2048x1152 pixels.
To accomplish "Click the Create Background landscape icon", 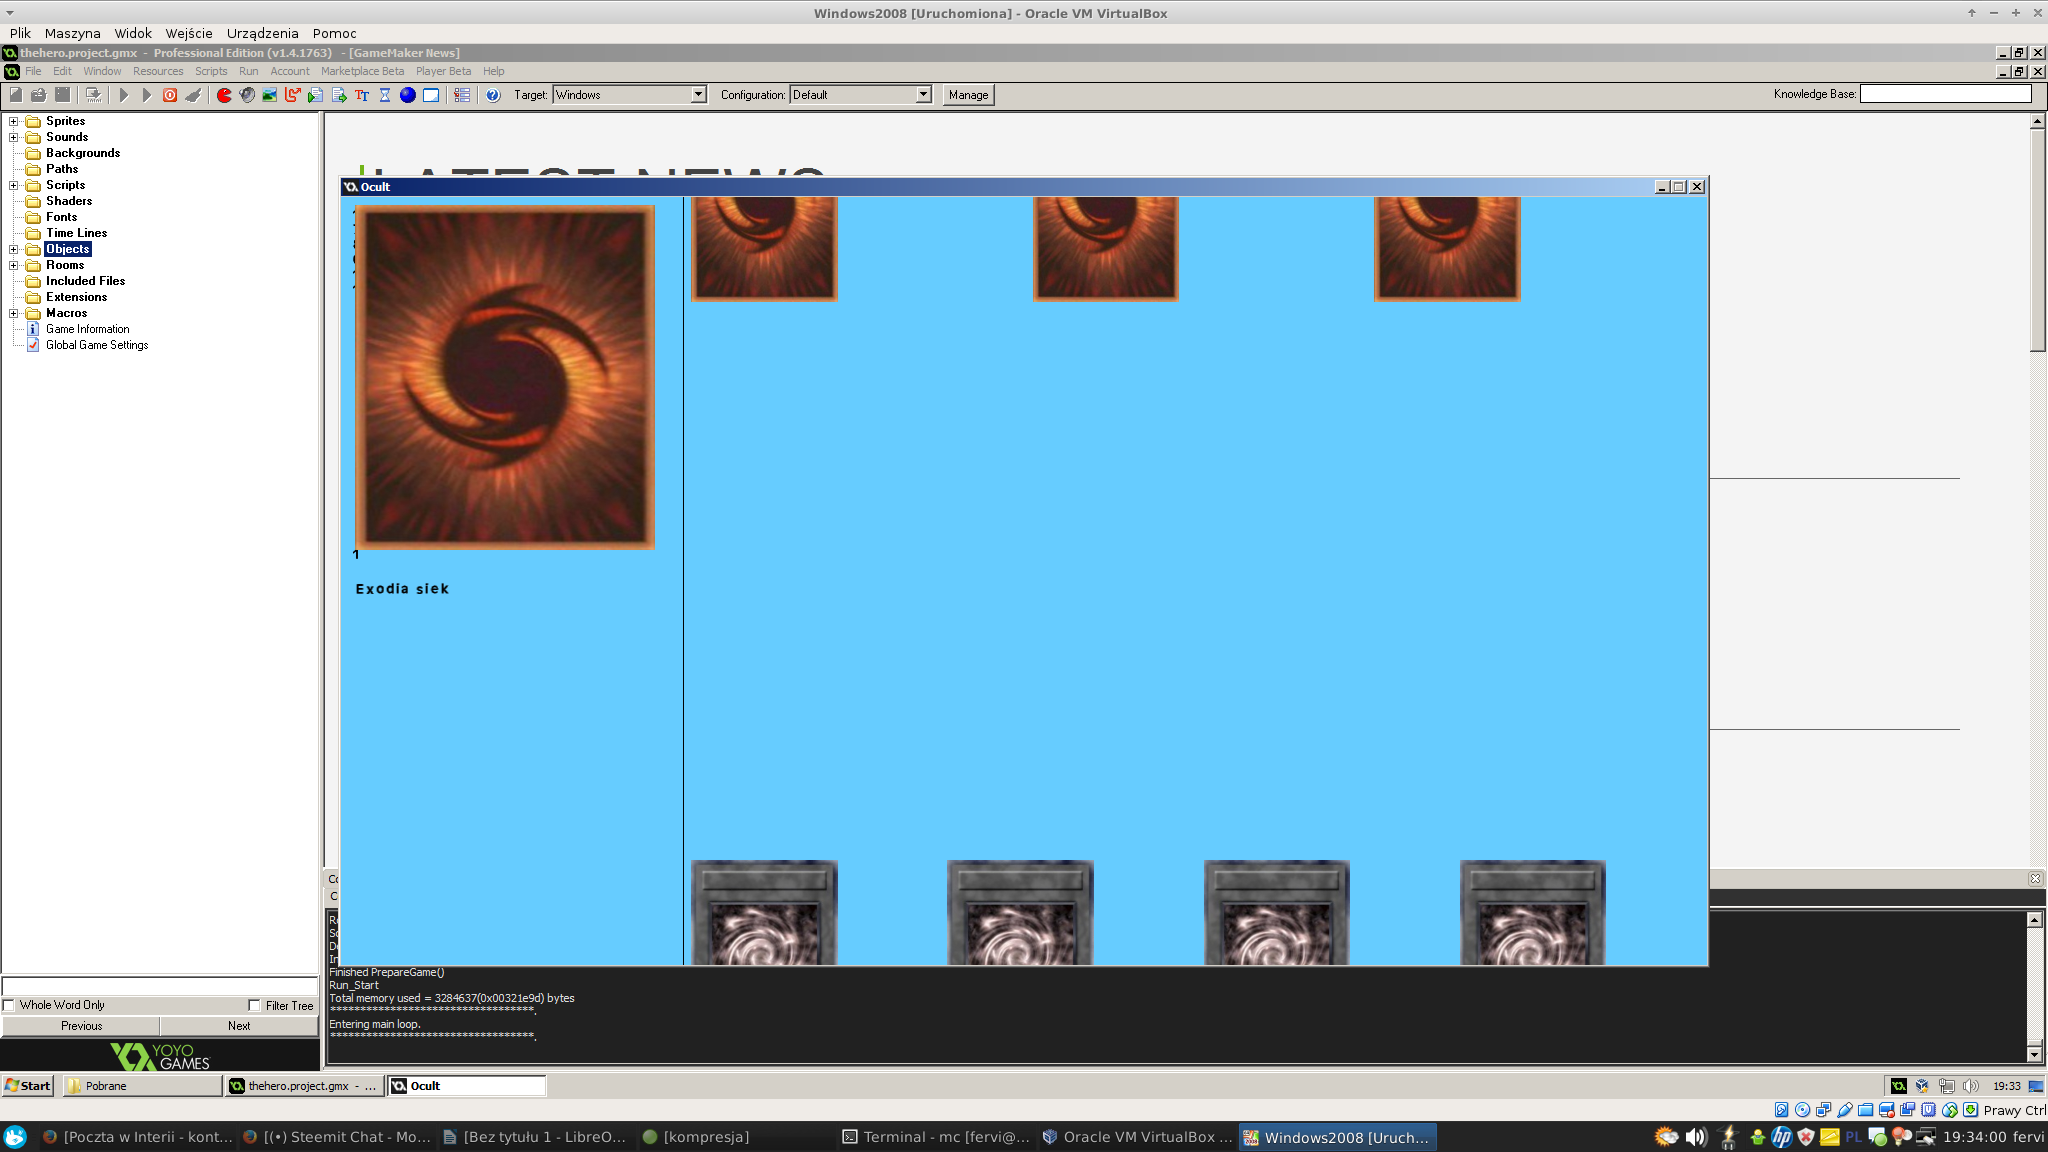I will [269, 95].
